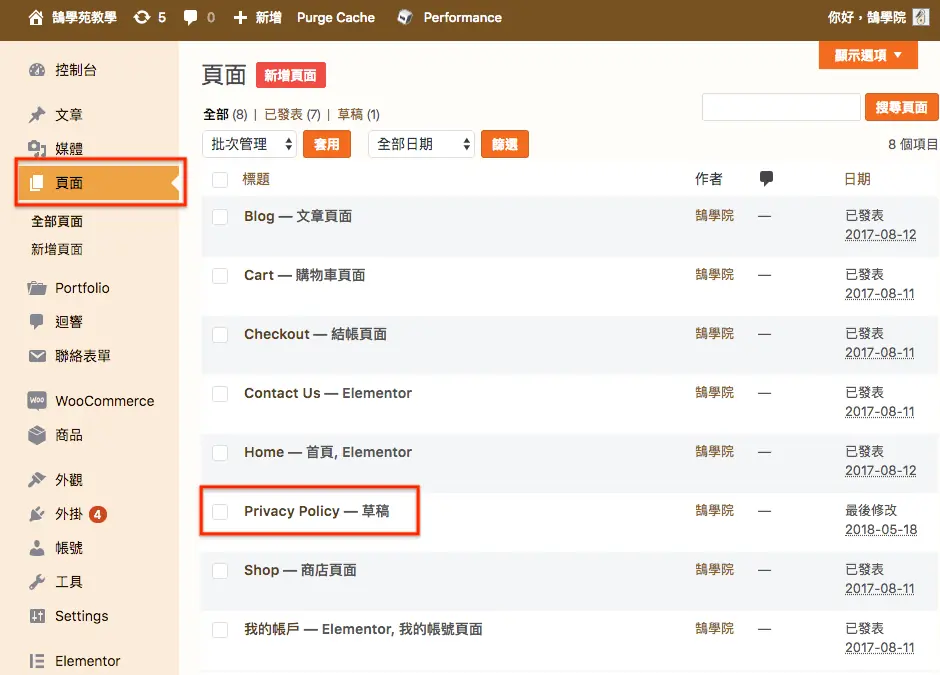Click the comments column header icon
The height and width of the screenshot is (675, 940).
766,178
